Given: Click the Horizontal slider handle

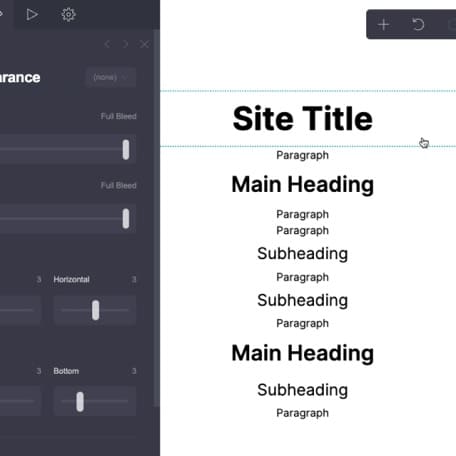Looking at the screenshot, I should coord(96,310).
